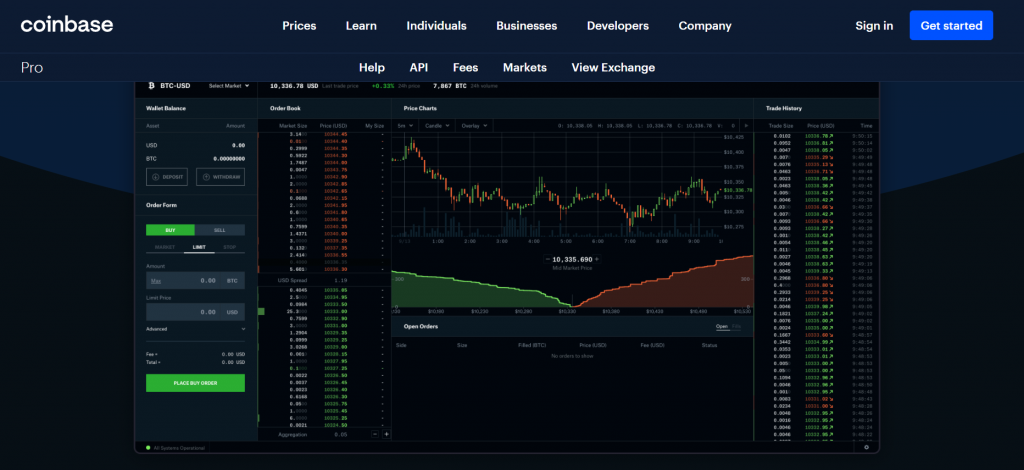
Task: Open the Developers menu
Action: [618, 26]
